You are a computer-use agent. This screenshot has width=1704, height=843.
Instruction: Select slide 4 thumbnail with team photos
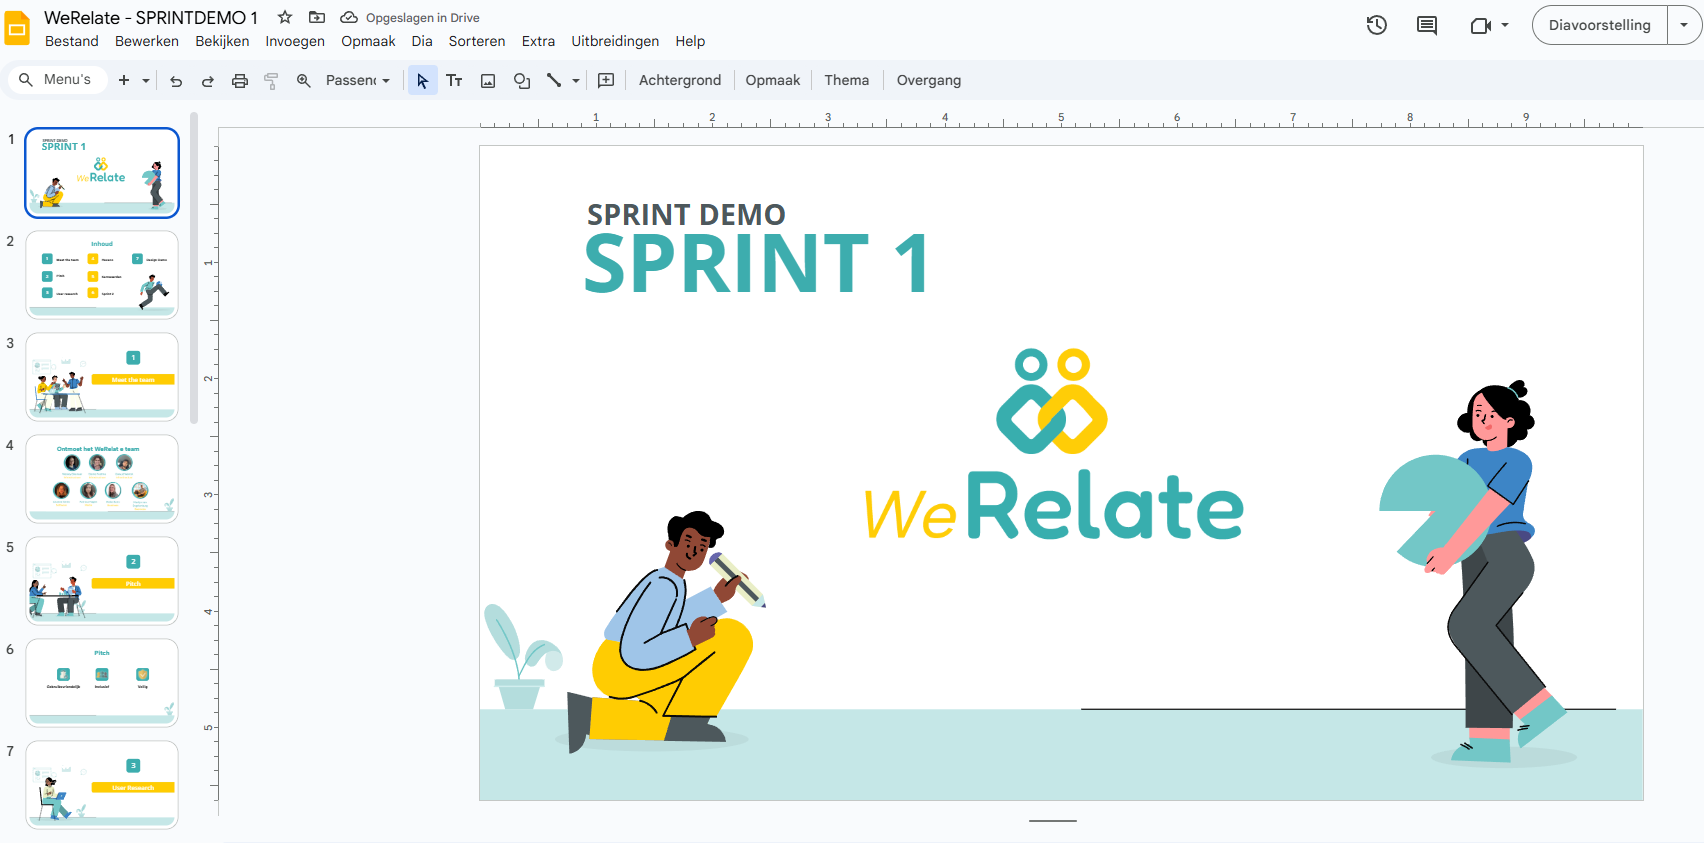(x=102, y=478)
